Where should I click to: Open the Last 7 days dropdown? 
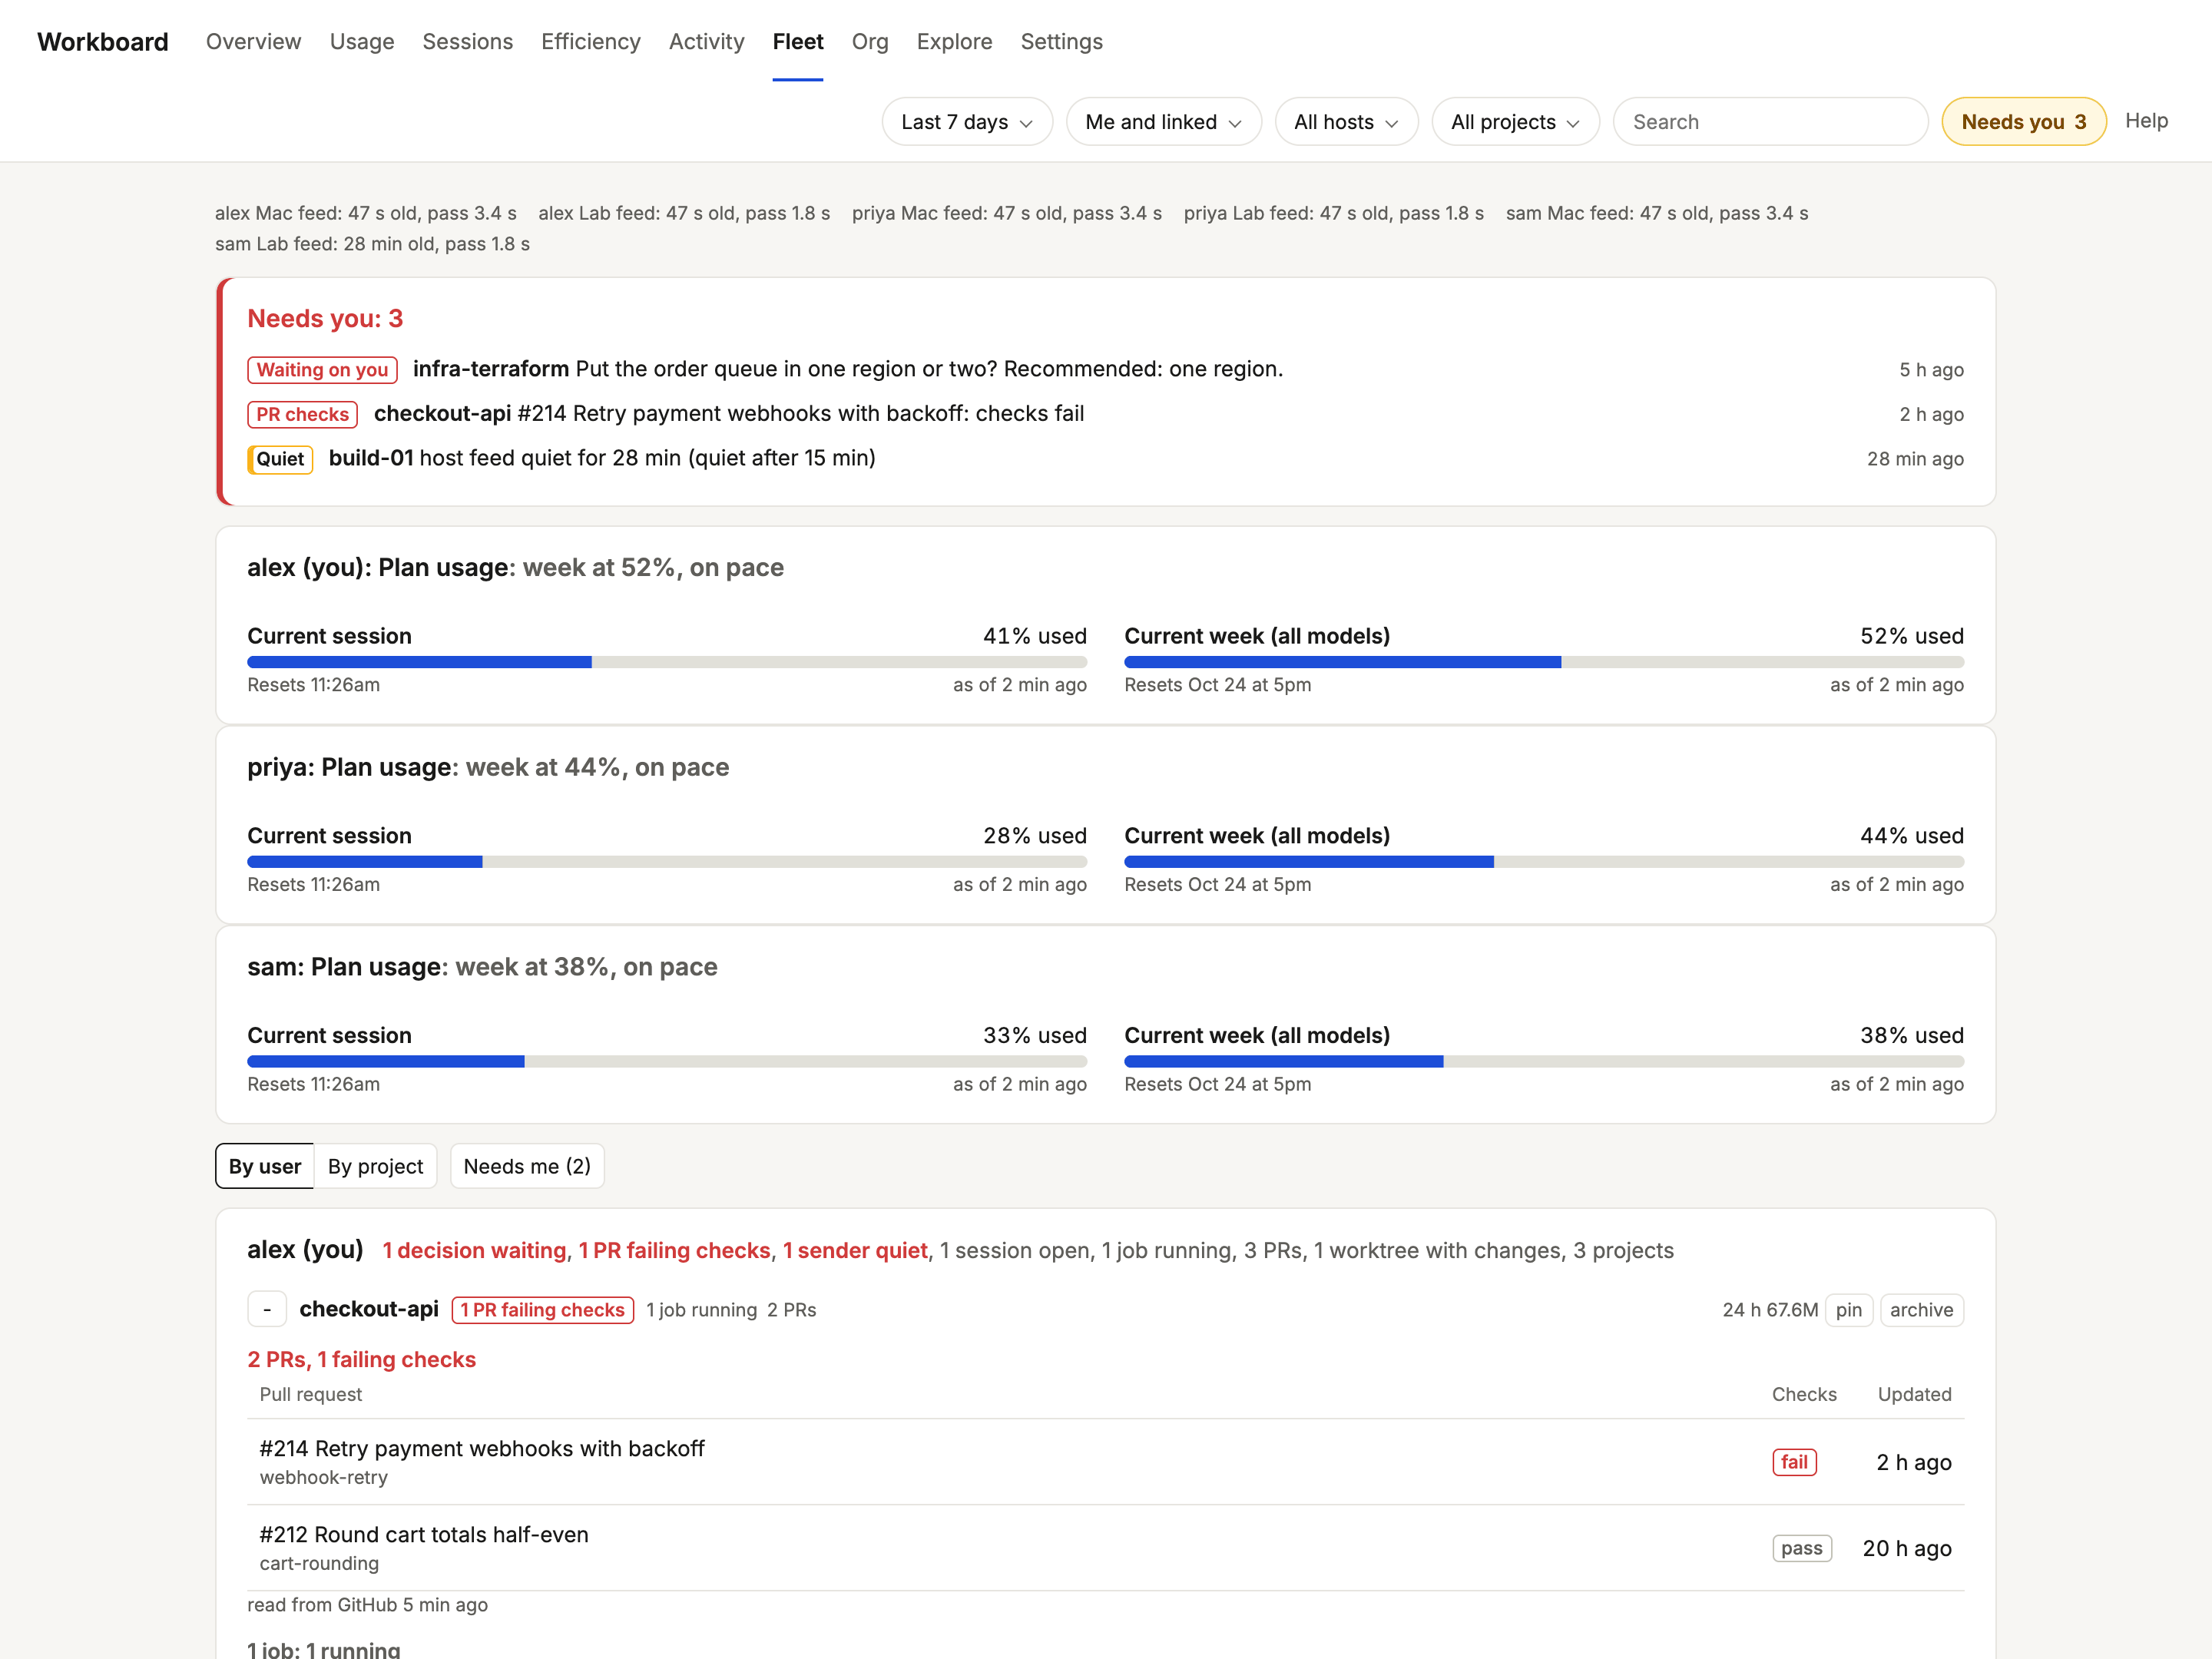[x=966, y=122]
